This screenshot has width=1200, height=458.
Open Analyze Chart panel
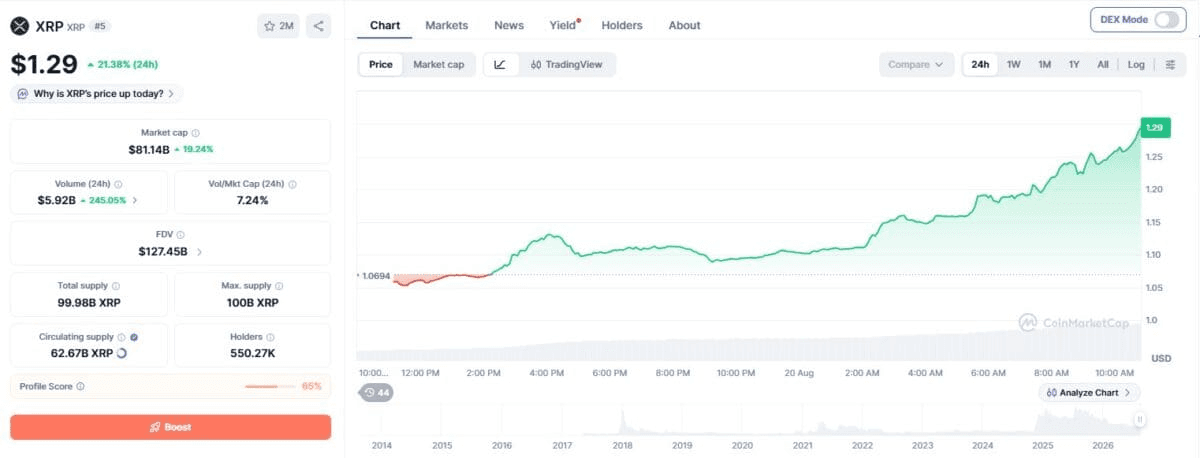click(1089, 393)
